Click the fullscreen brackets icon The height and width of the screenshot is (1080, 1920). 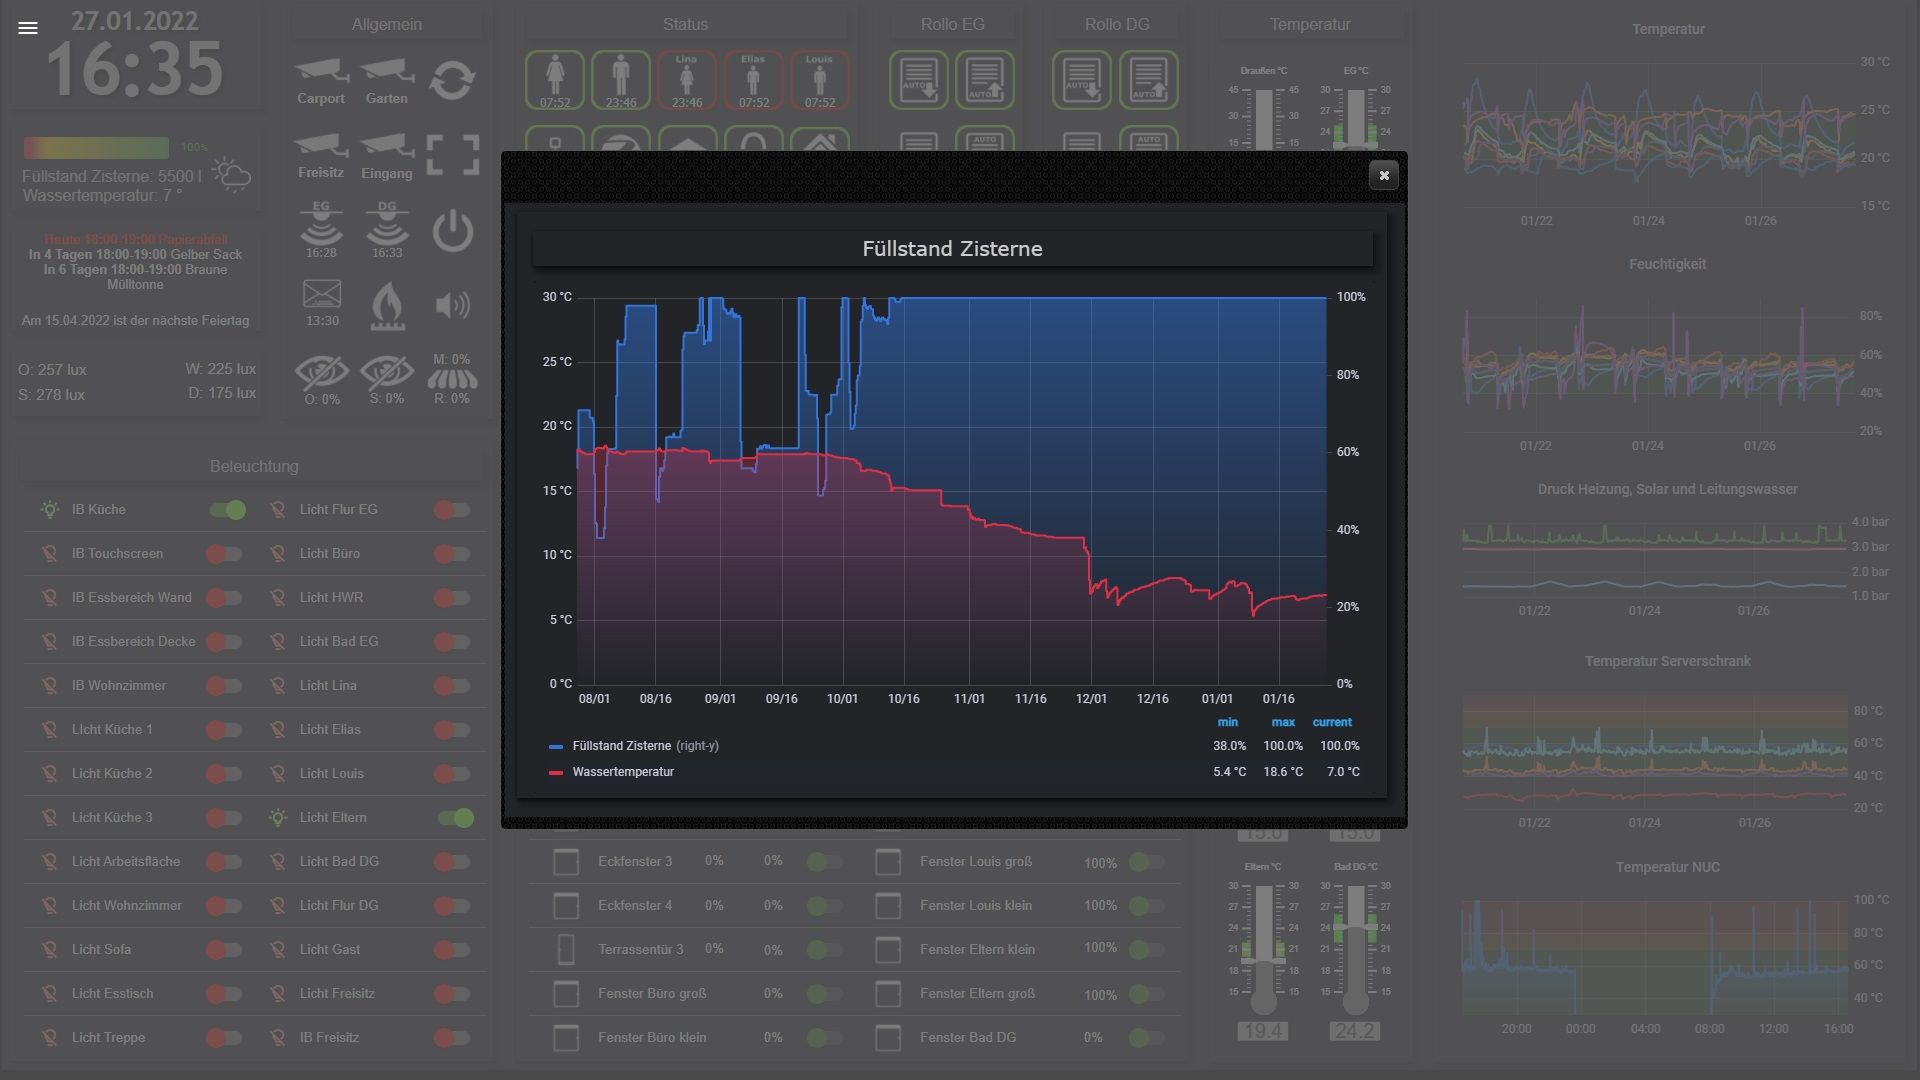pyautogui.click(x=453, y=156)
